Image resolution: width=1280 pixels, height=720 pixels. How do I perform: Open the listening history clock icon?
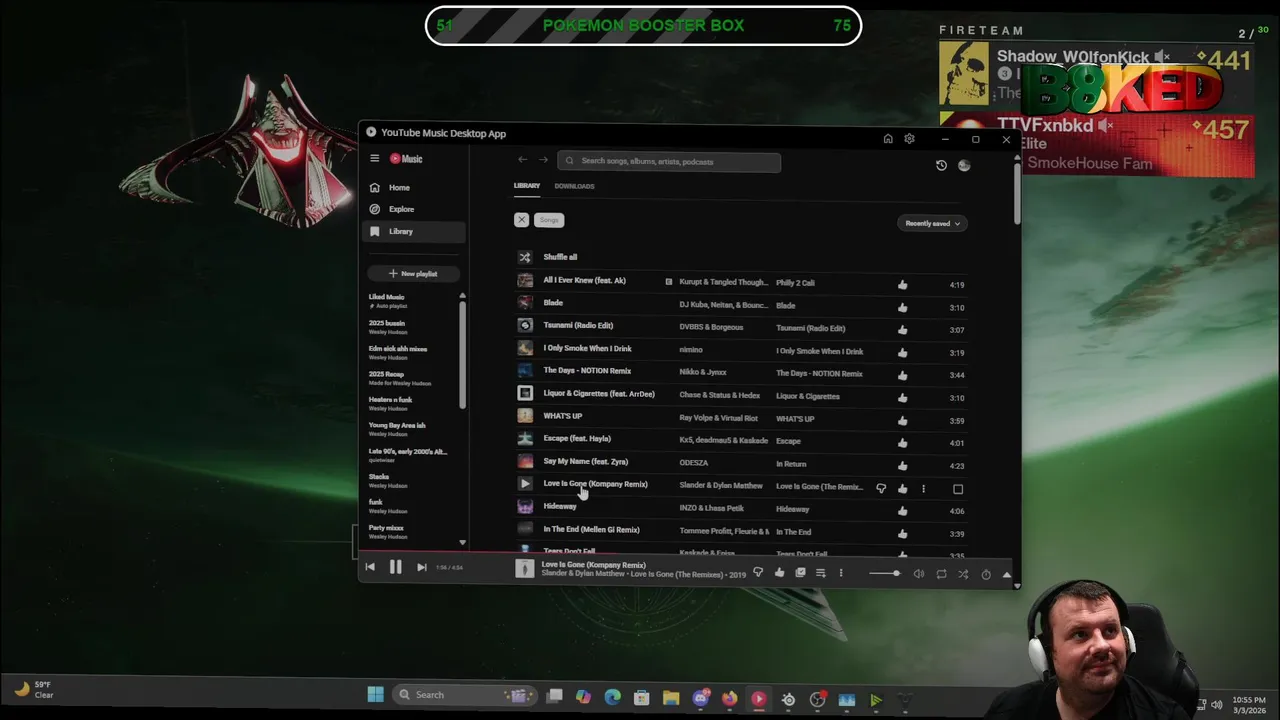(x=941, y=165)
